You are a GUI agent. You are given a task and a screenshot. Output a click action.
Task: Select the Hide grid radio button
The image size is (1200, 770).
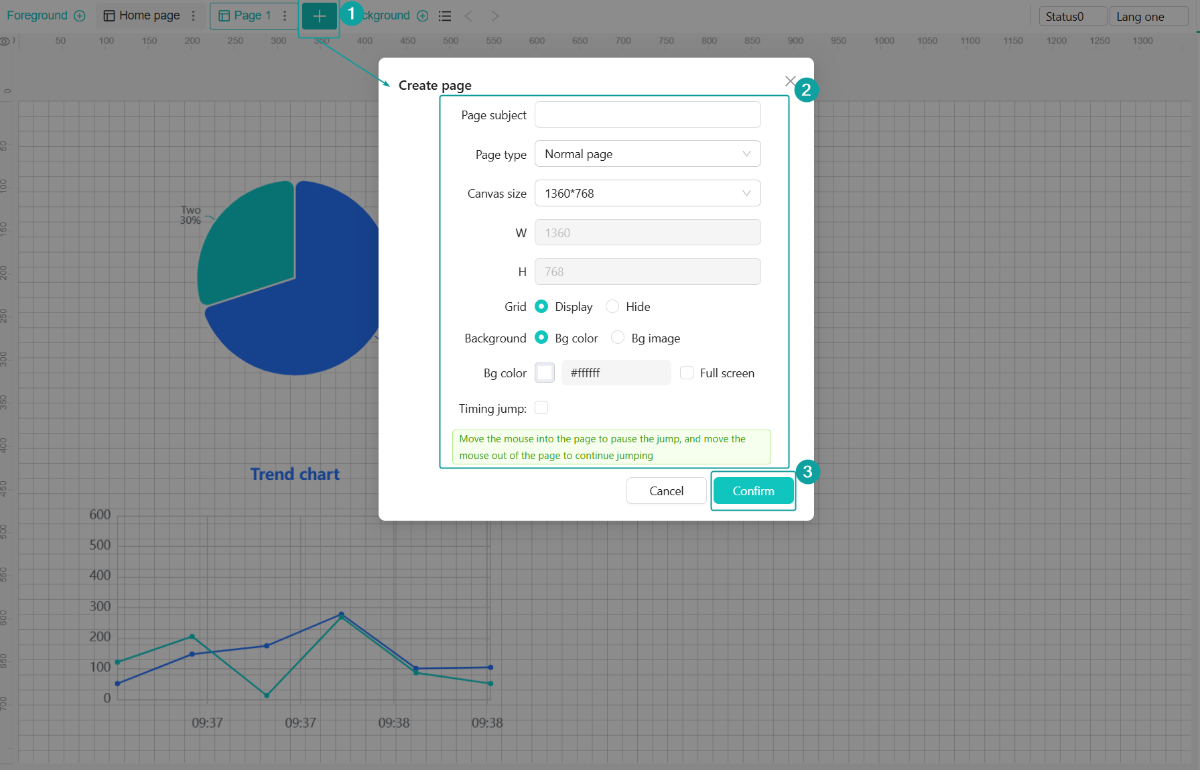612,307
